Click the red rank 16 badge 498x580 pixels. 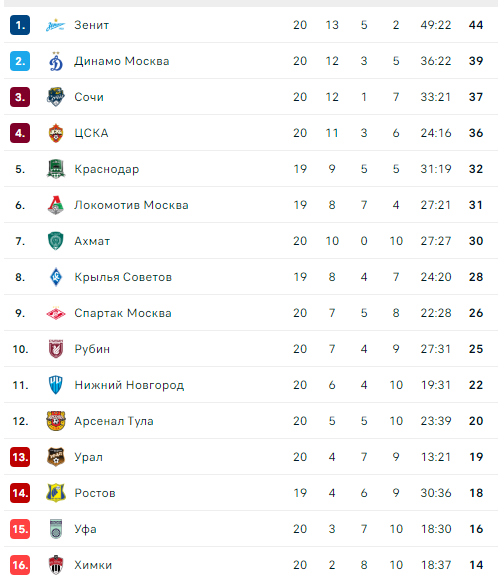pos(20,565)
